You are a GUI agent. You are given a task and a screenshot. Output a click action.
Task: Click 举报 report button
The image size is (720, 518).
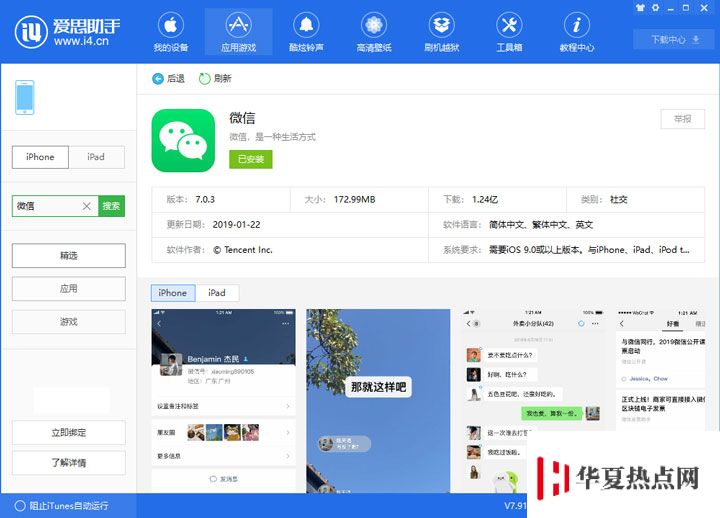click(x=682, y=119)
